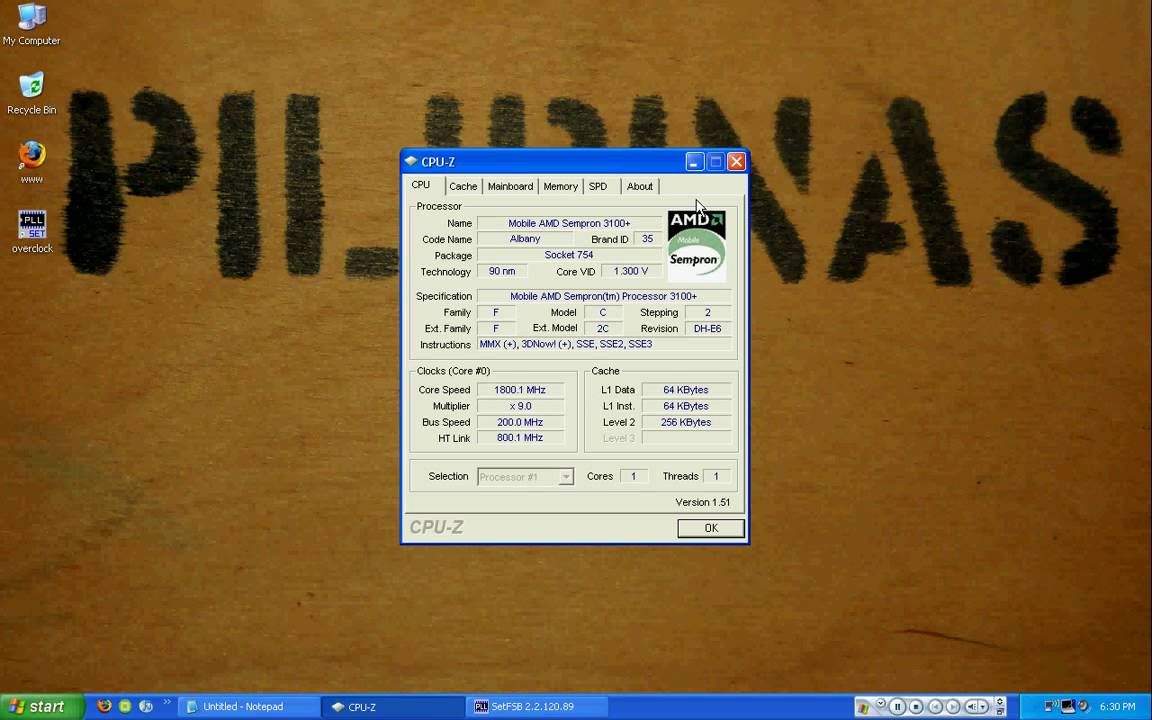Viewport: 1152px width, 720px height.
Task: Click the CPU-Z title bar icon
Action: (411, 162)
